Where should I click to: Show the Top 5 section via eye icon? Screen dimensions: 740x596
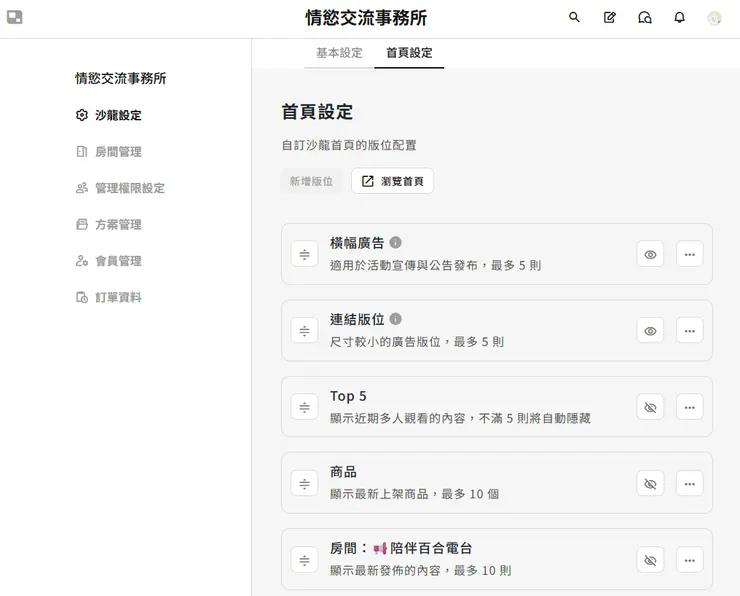(x=650, y=407)
